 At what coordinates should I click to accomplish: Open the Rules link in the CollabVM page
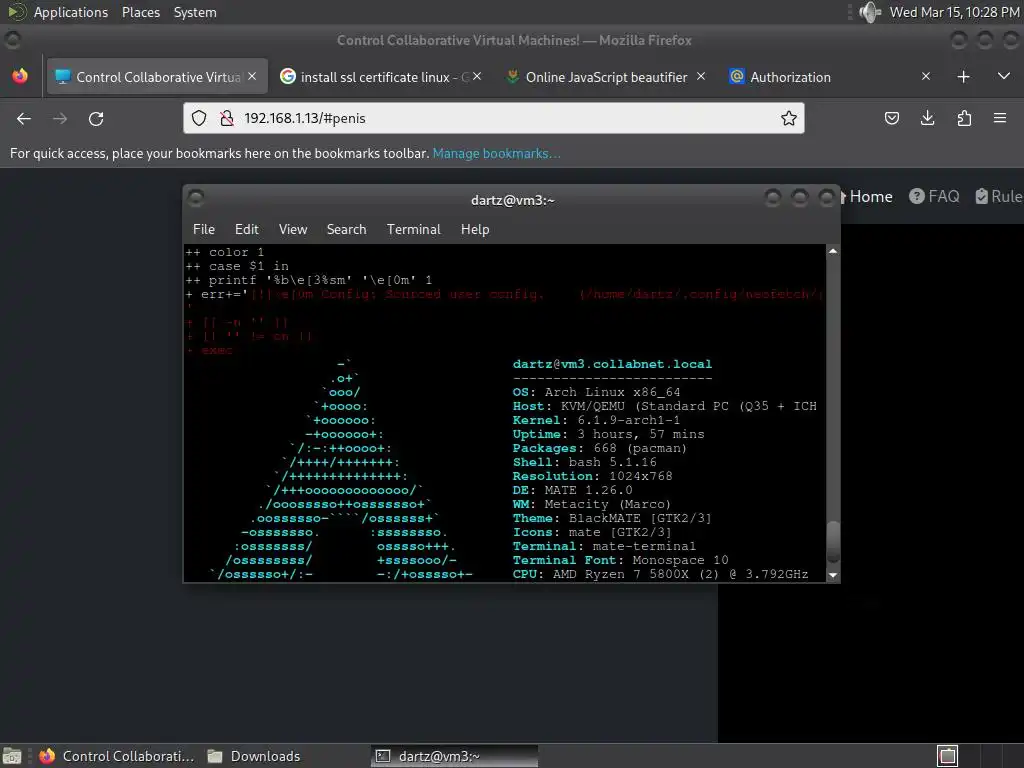(999, 197)
